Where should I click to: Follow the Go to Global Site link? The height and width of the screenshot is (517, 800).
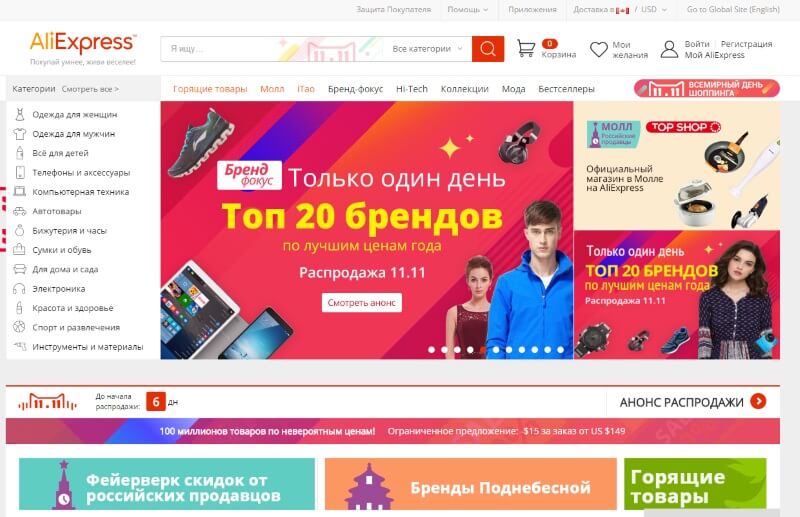click(733, 9)
